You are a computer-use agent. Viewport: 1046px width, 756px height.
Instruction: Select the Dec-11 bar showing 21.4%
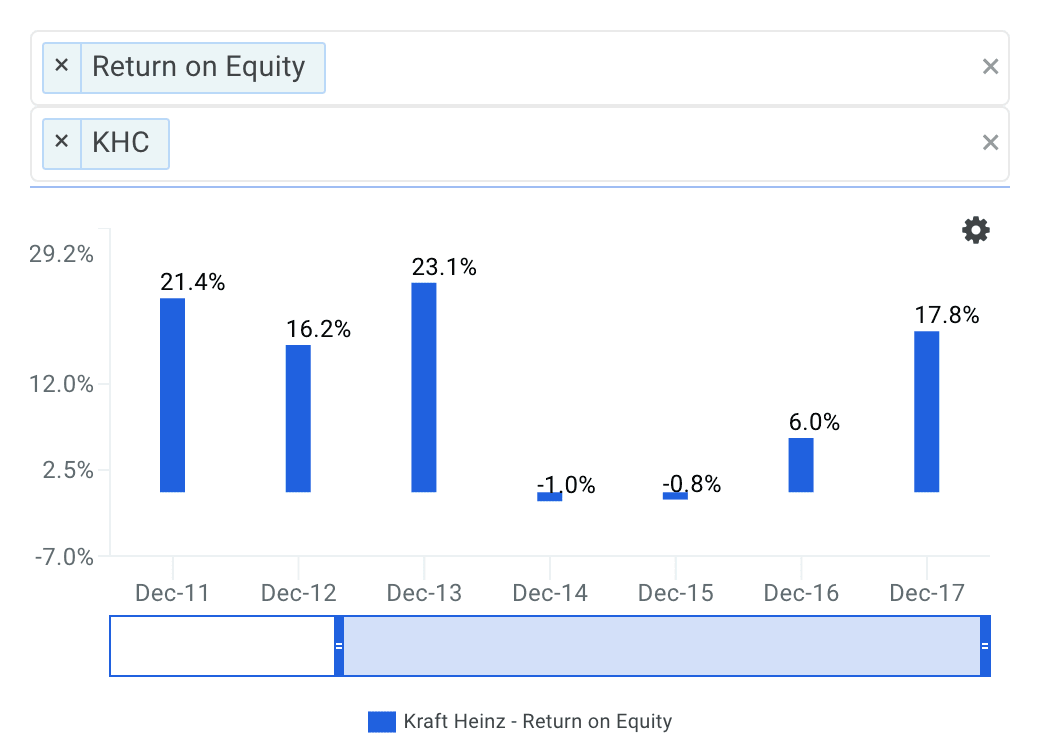coord(173,395)
